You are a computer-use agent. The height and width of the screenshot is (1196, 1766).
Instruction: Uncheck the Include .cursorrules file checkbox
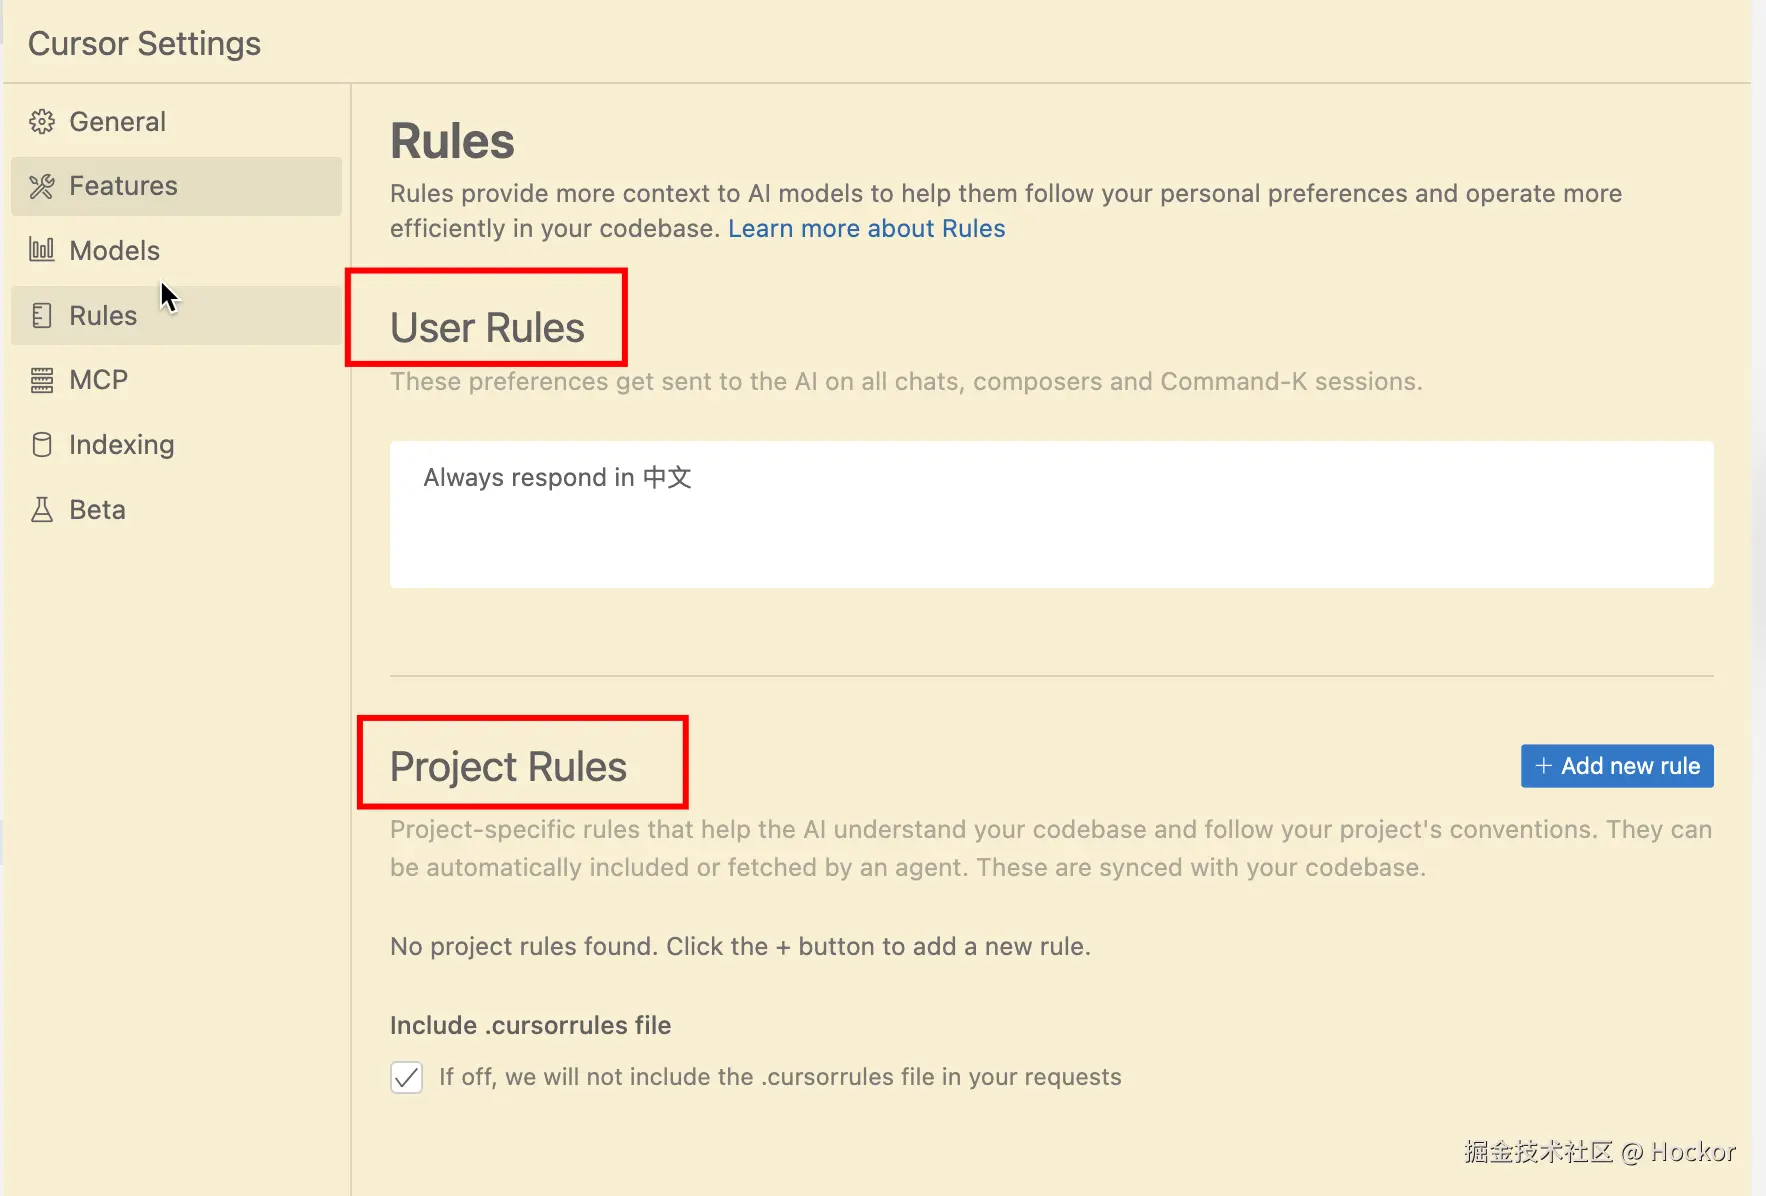tap(406, 1077)
